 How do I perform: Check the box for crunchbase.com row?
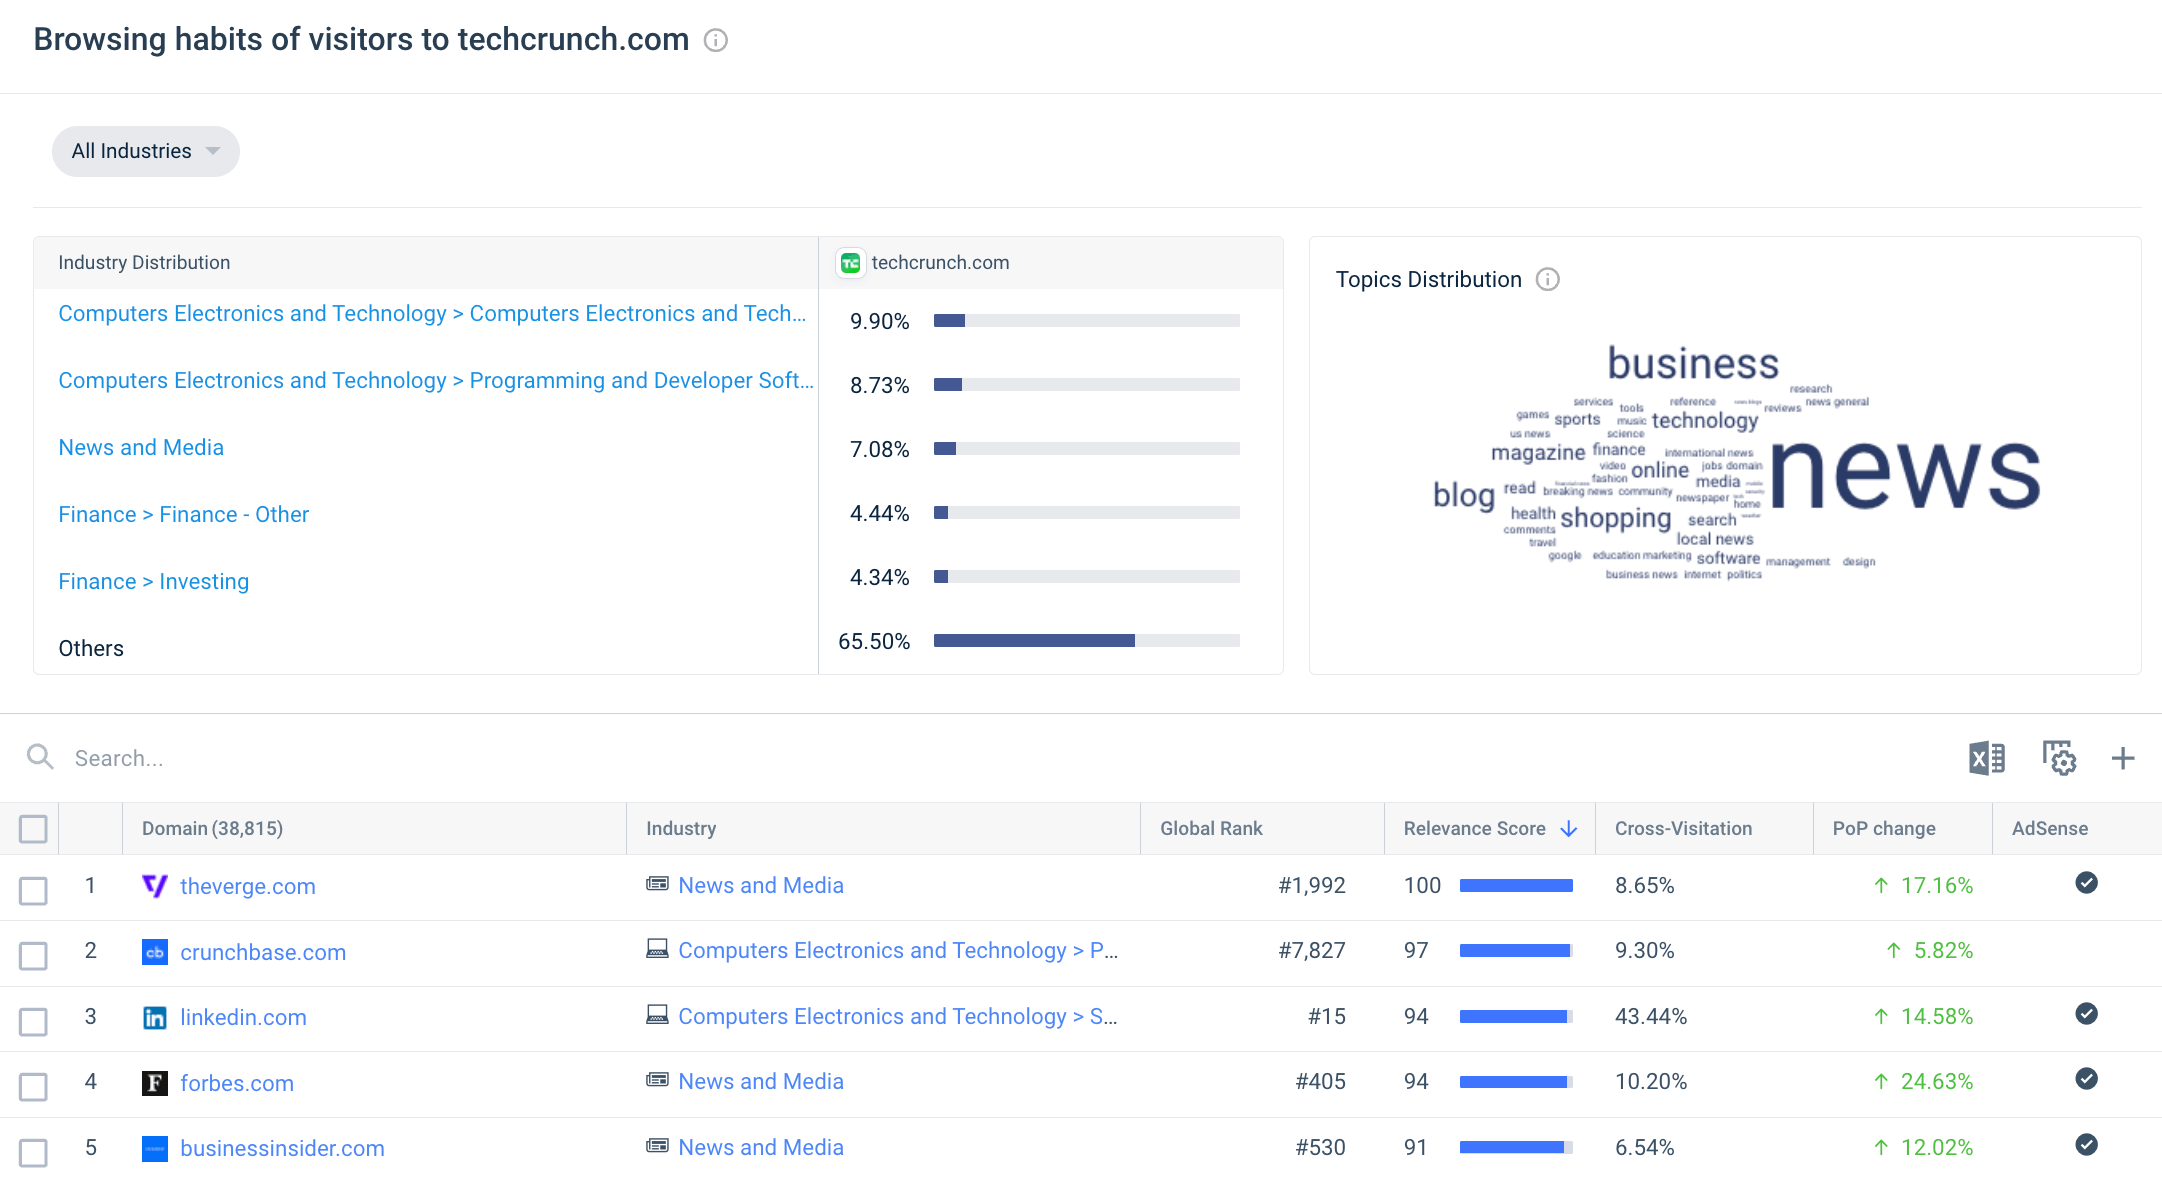(x=33, y=956)
